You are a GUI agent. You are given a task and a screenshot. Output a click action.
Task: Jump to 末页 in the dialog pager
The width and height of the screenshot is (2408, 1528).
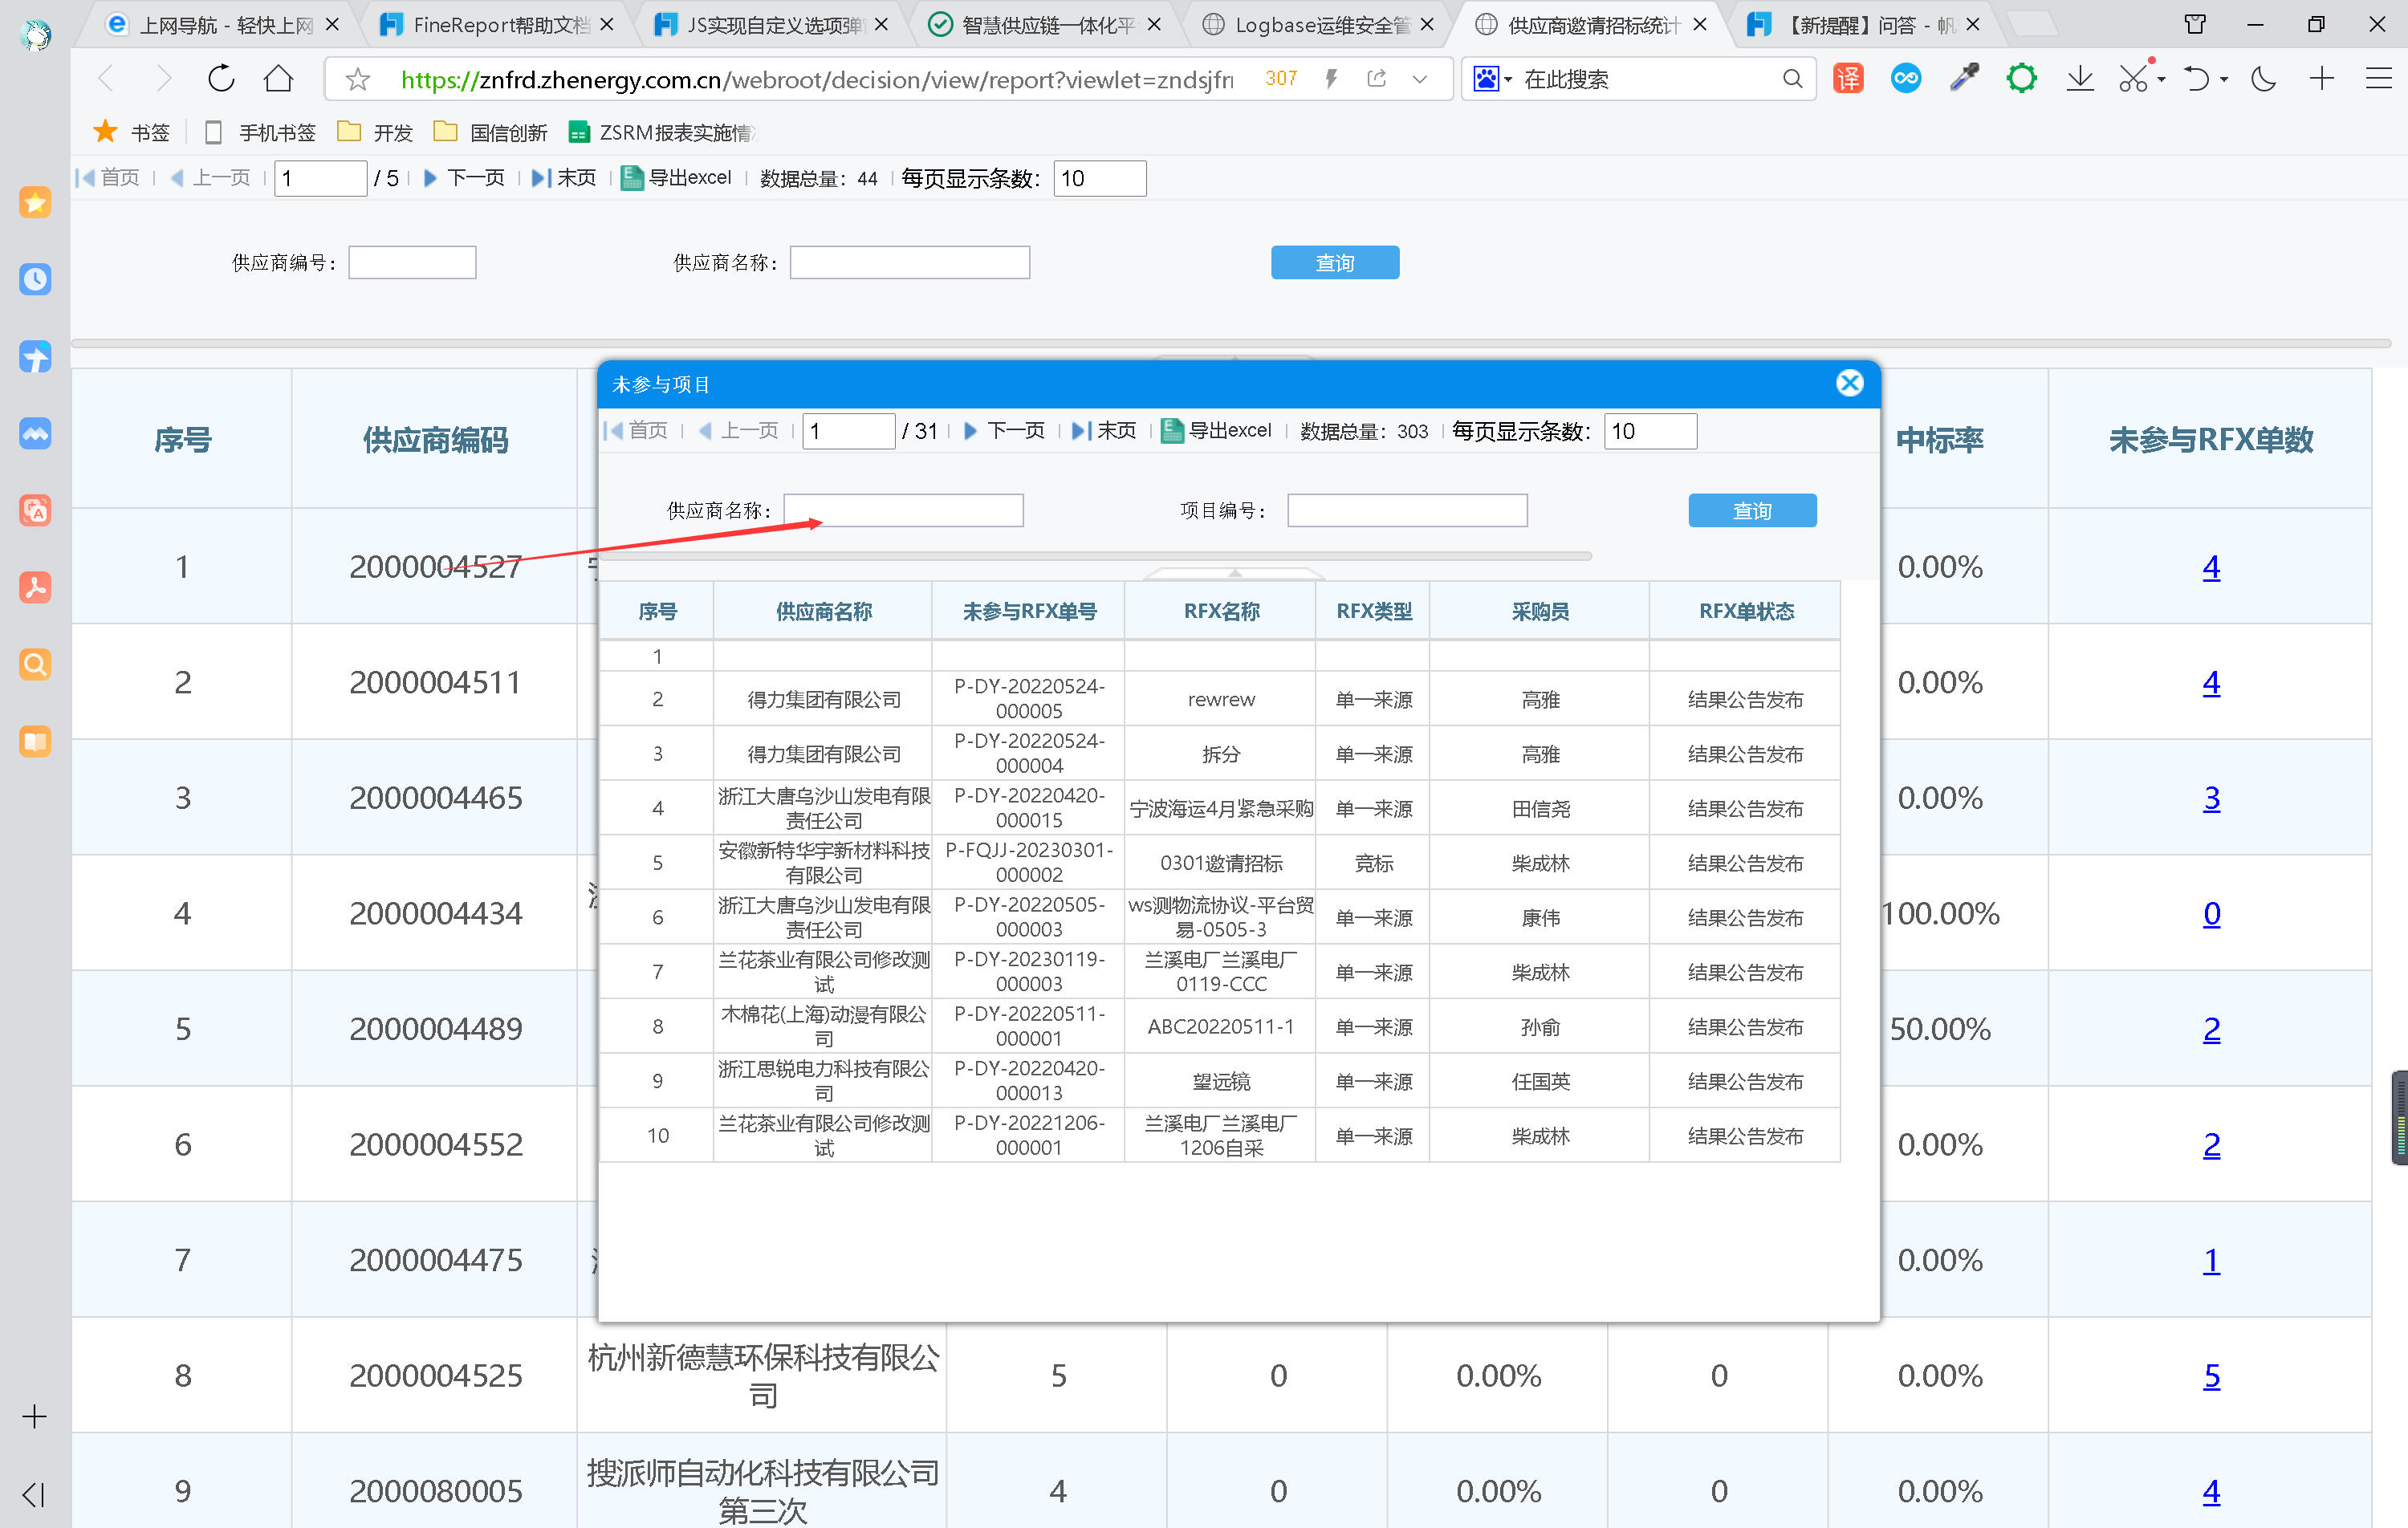[1104, 431]
